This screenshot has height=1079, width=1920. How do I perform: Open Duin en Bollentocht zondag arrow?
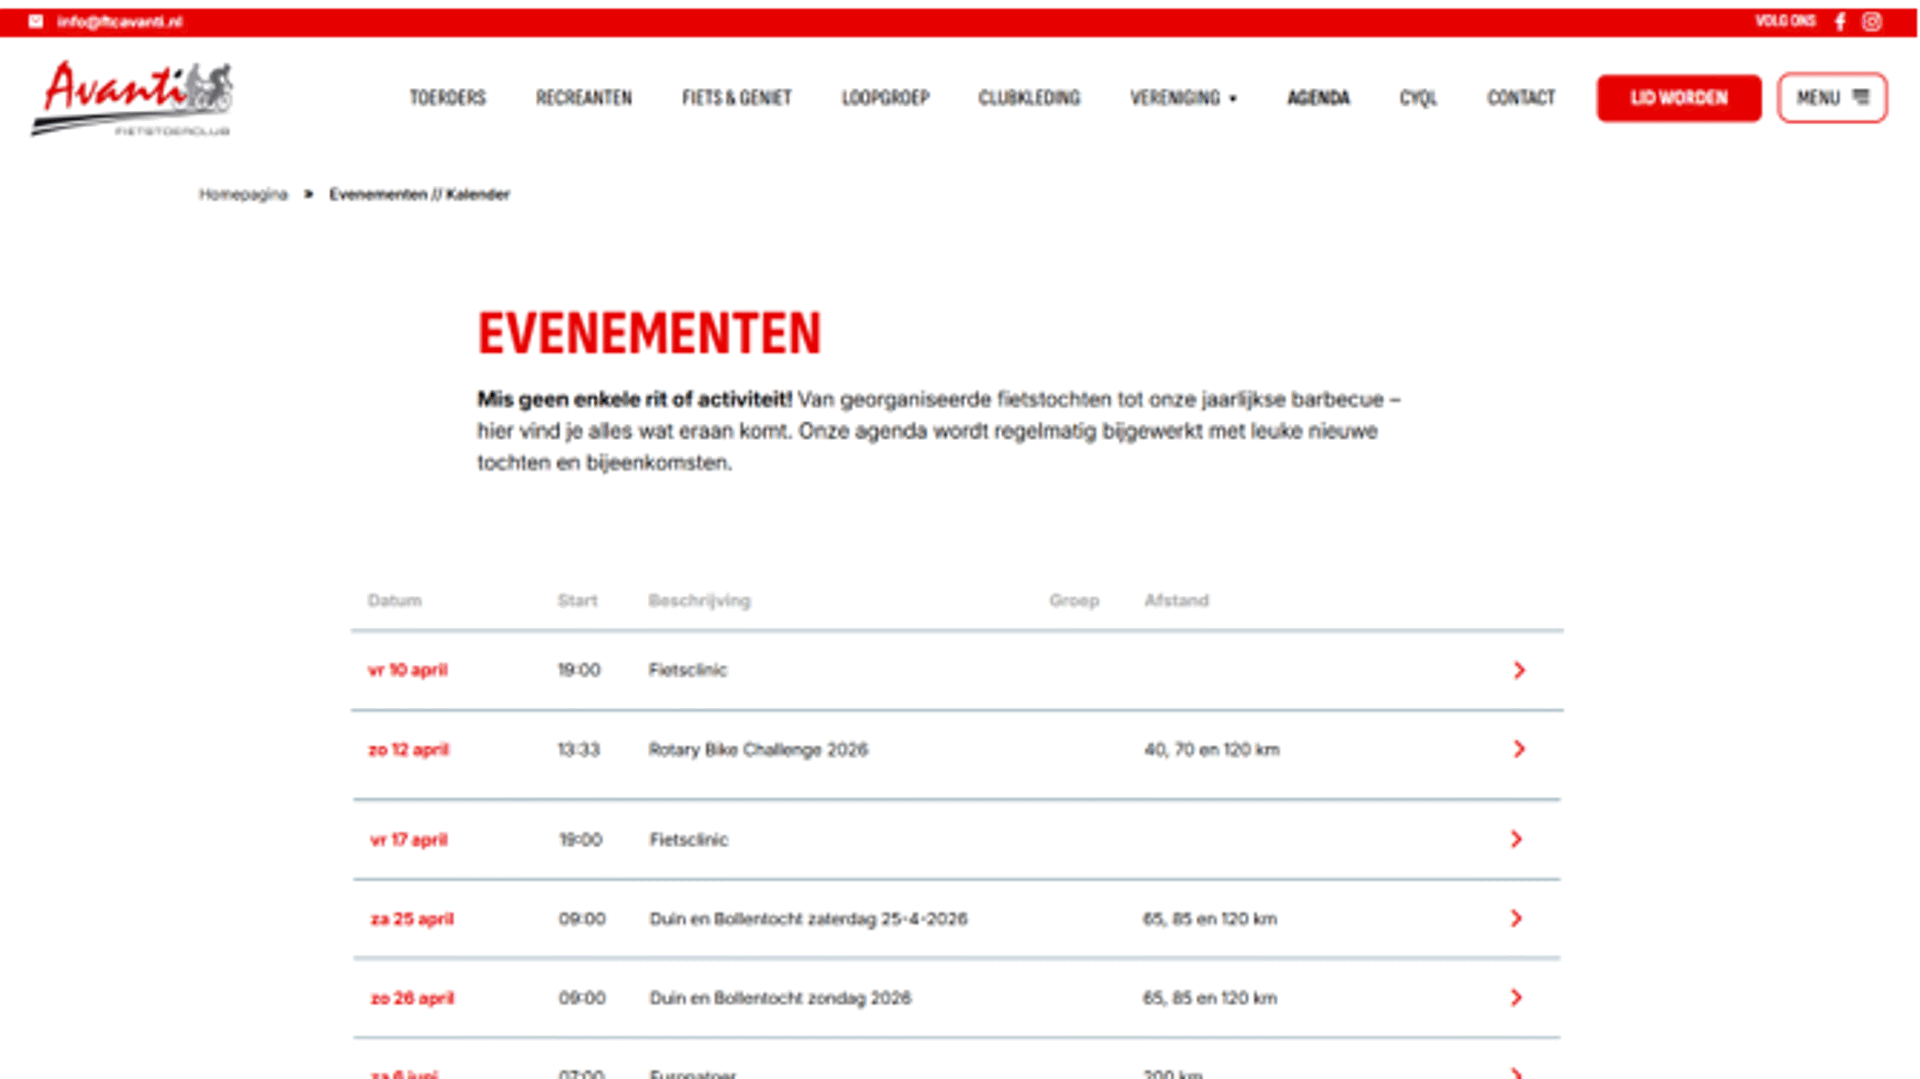[1516, 997]
